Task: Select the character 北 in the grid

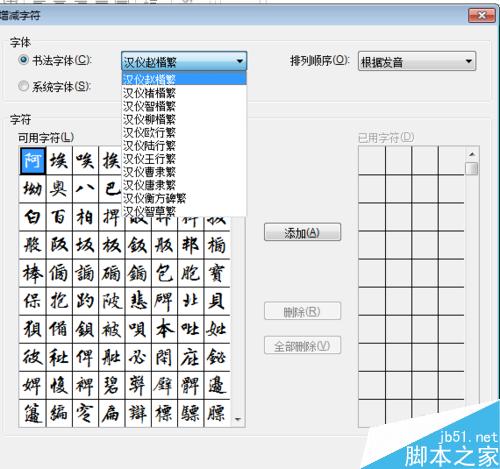Action: tap(190, 301)
